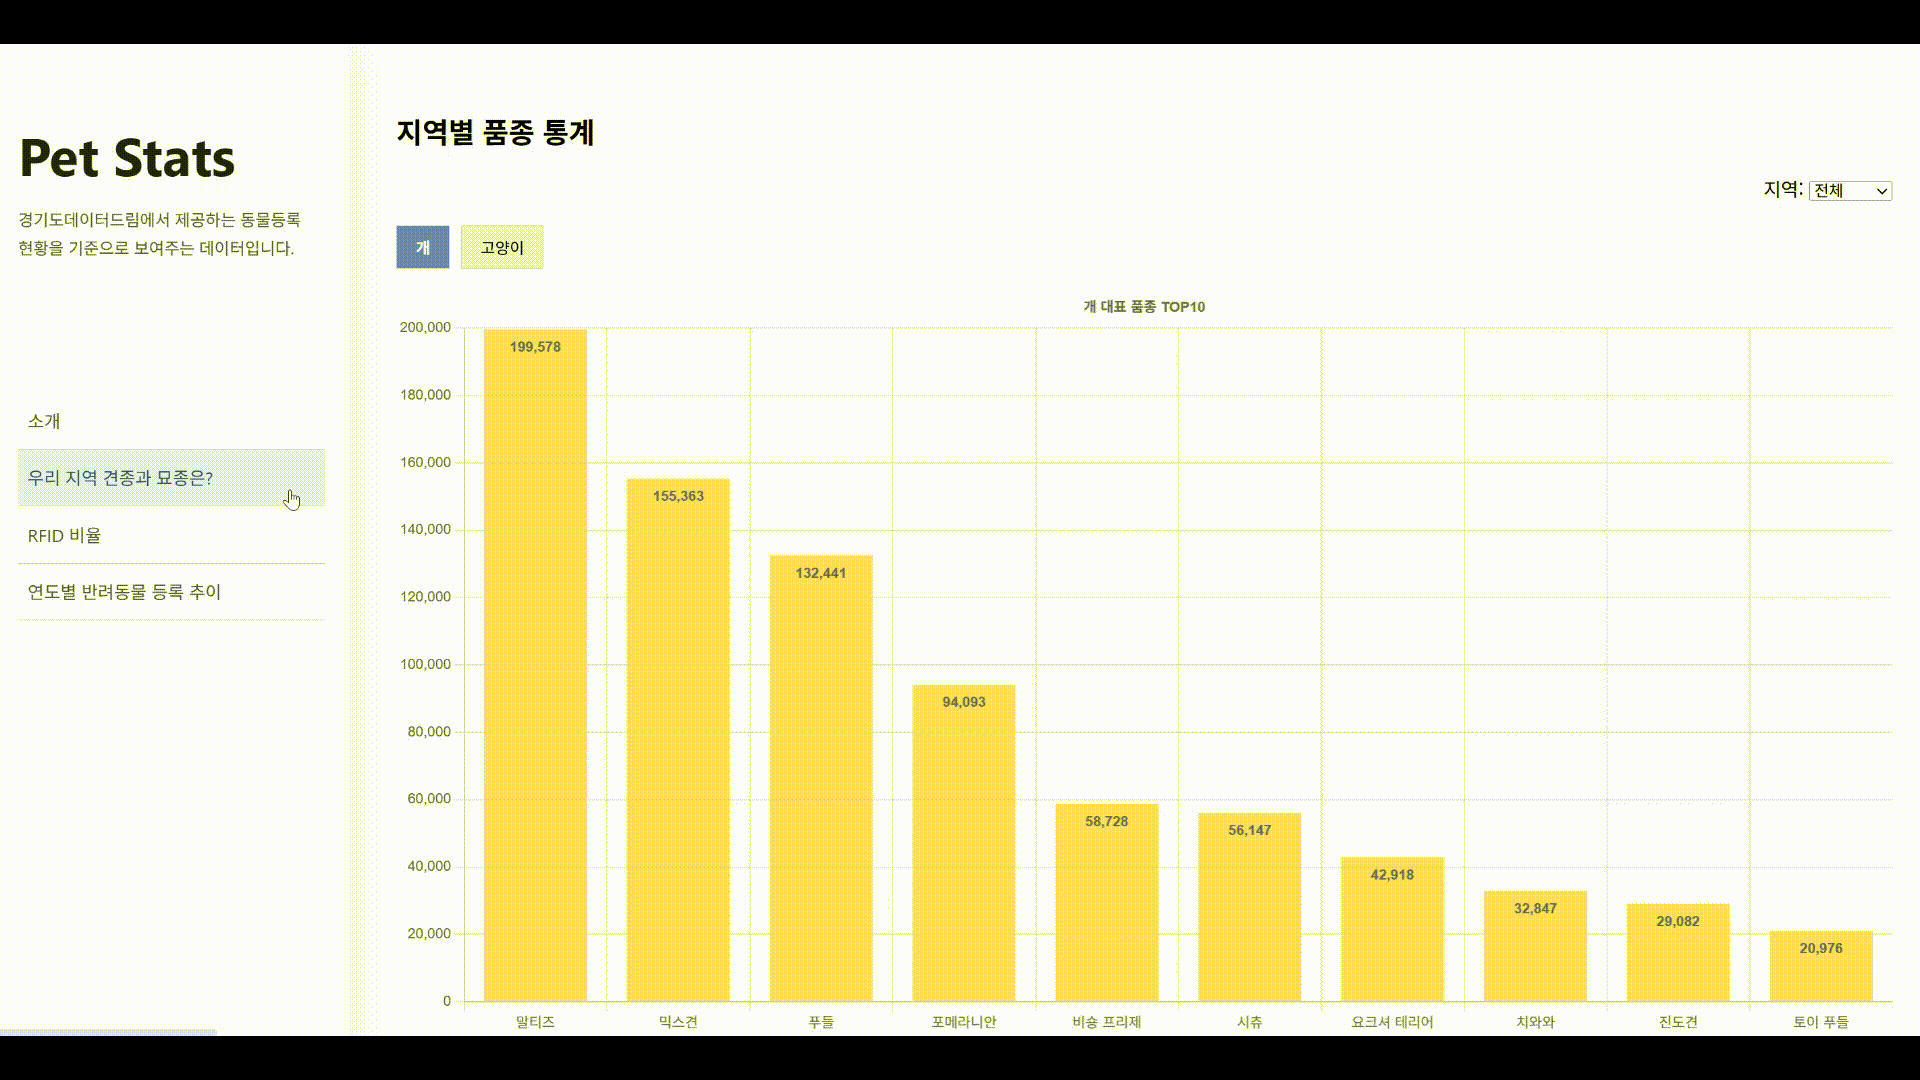Click the Pet Stats title

coord(127,158)
